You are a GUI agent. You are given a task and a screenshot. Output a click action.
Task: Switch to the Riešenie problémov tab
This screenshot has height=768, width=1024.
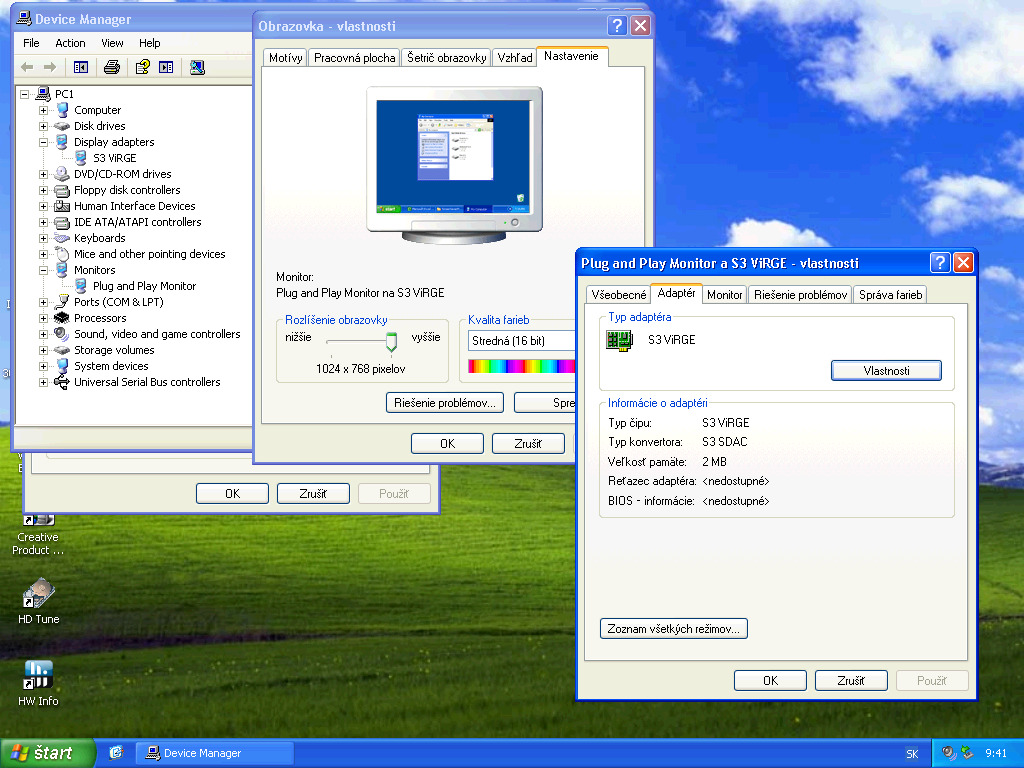click(x=800, y=295)
